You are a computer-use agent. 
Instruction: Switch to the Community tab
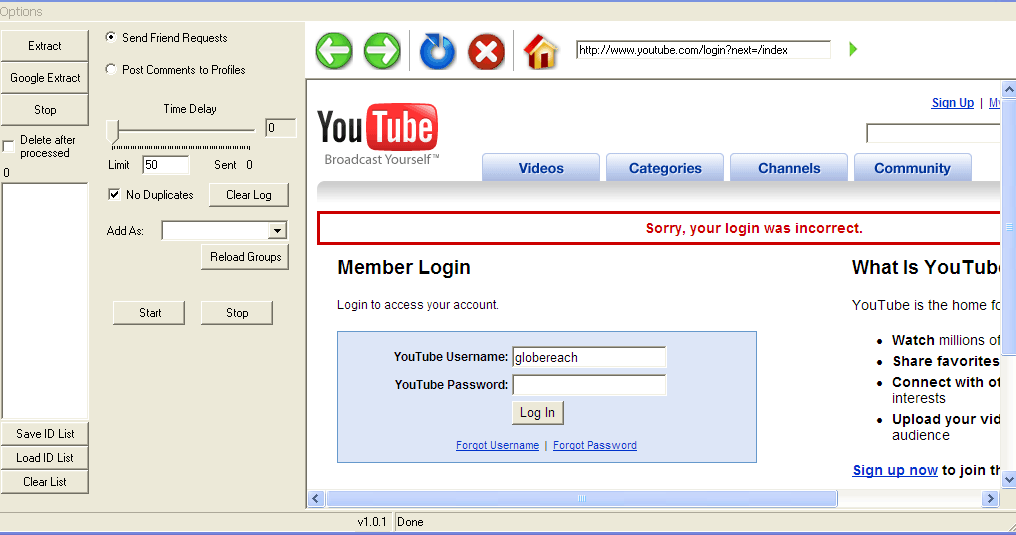[x=912, y=168]
